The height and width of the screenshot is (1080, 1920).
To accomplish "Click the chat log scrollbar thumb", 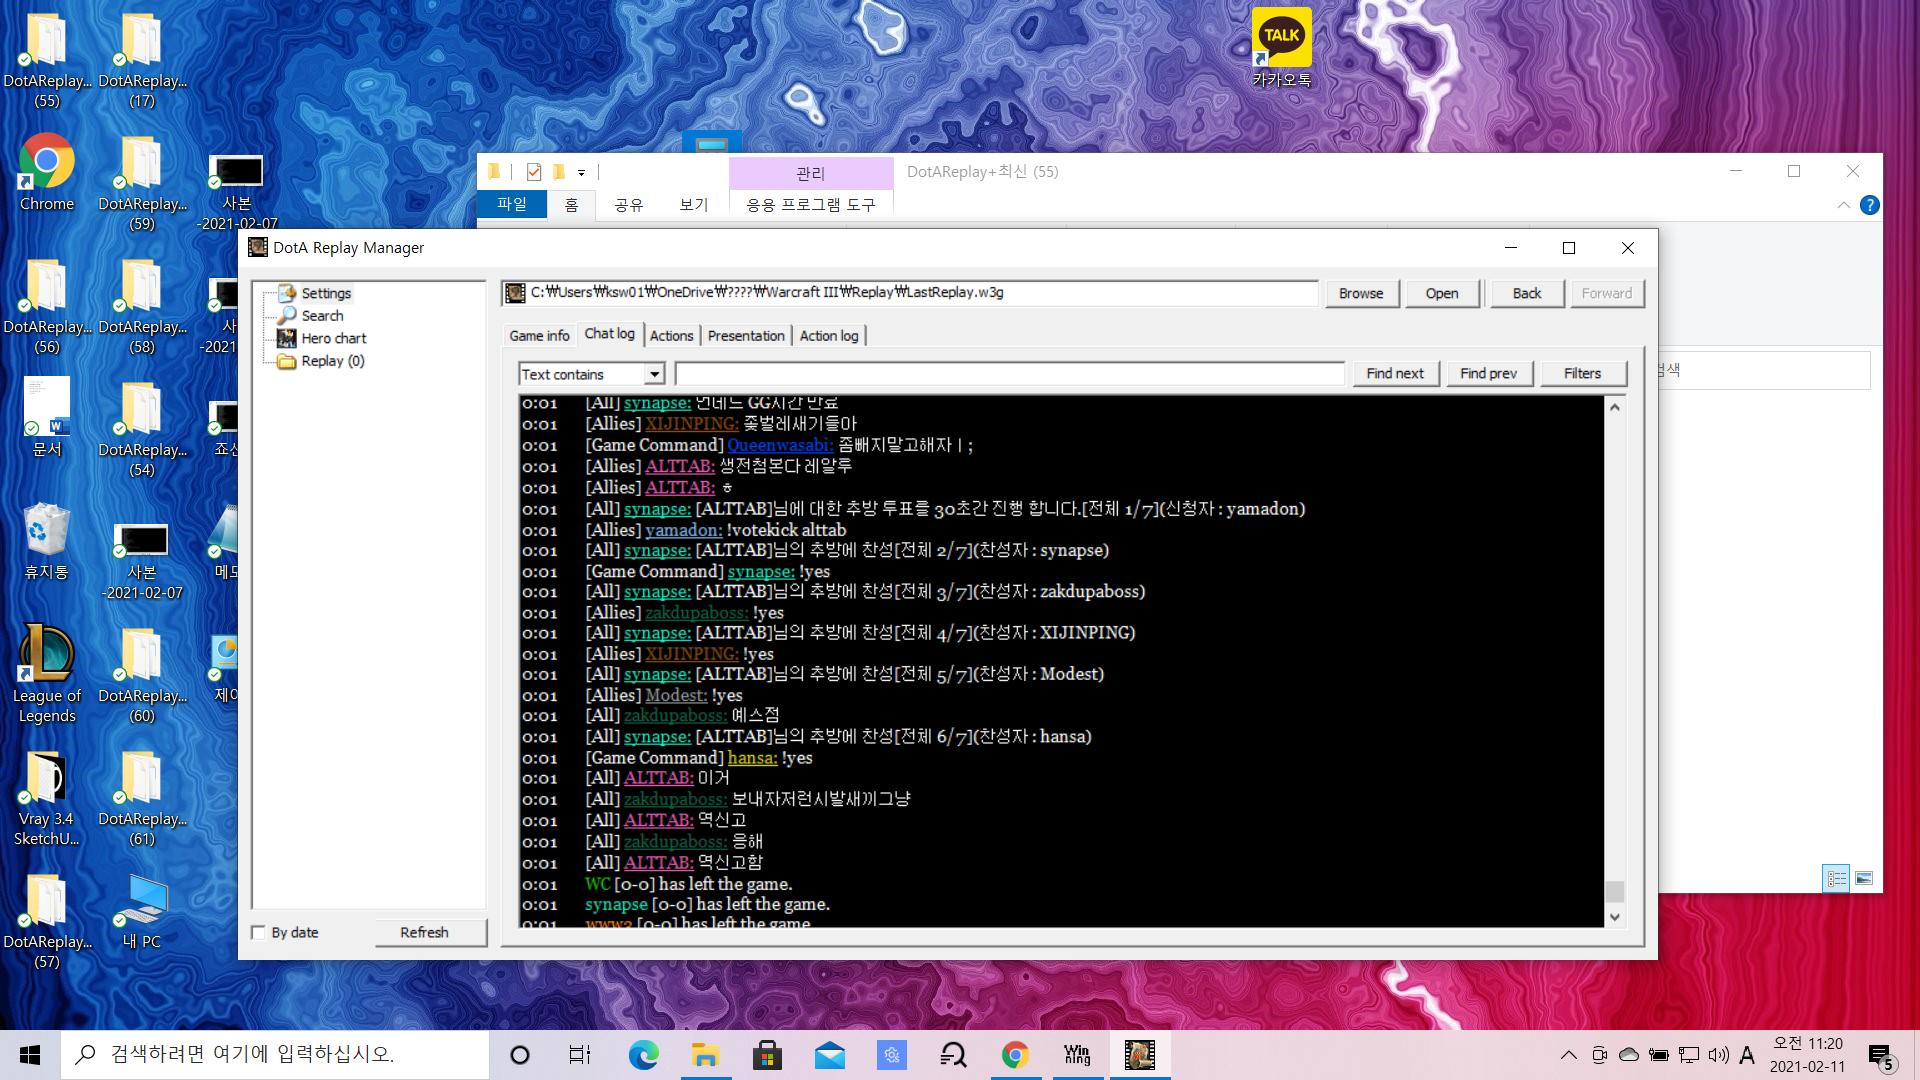I will (x=1614, y=891).
